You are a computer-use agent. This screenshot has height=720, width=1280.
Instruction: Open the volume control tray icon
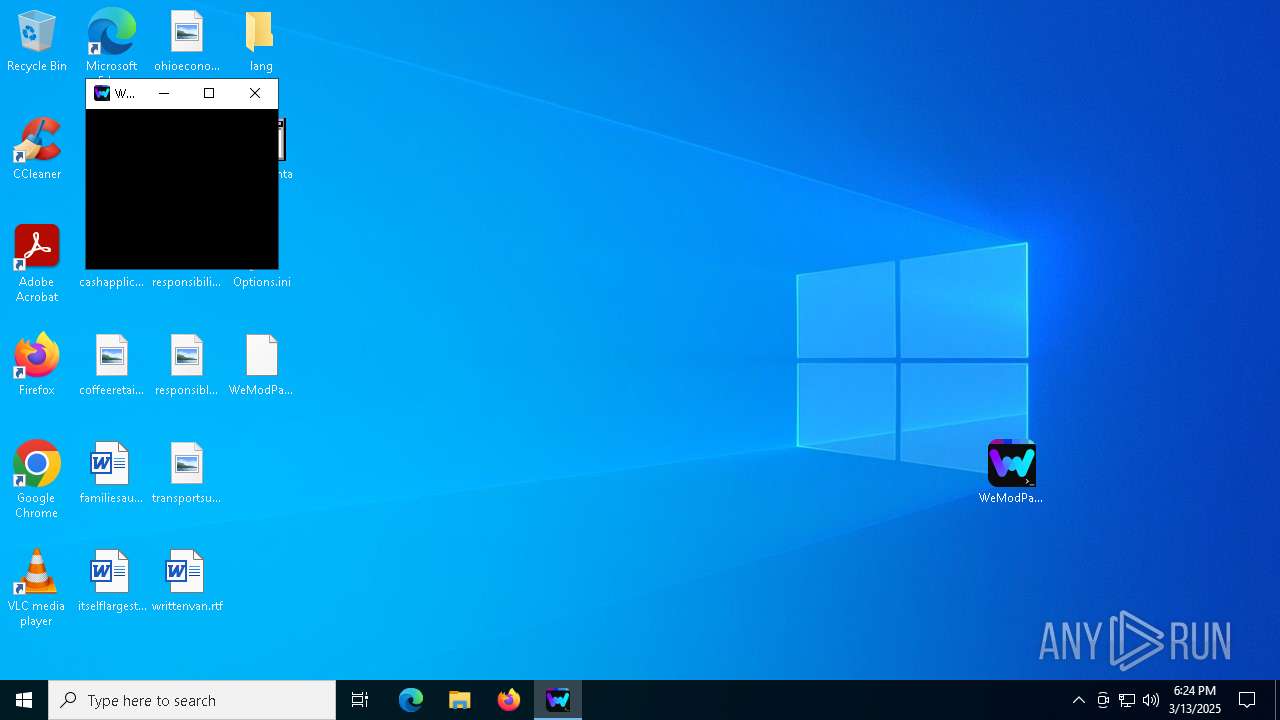click(1151, 700)
